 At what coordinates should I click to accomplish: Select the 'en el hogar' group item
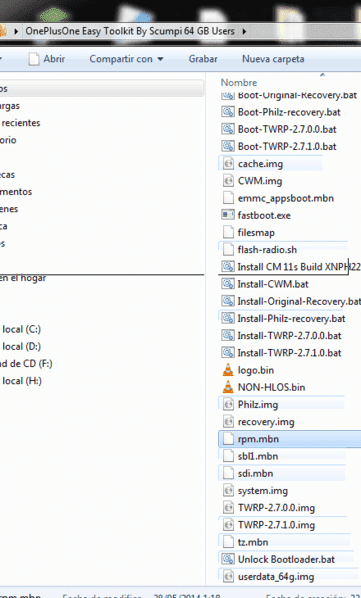coord(23,278)
